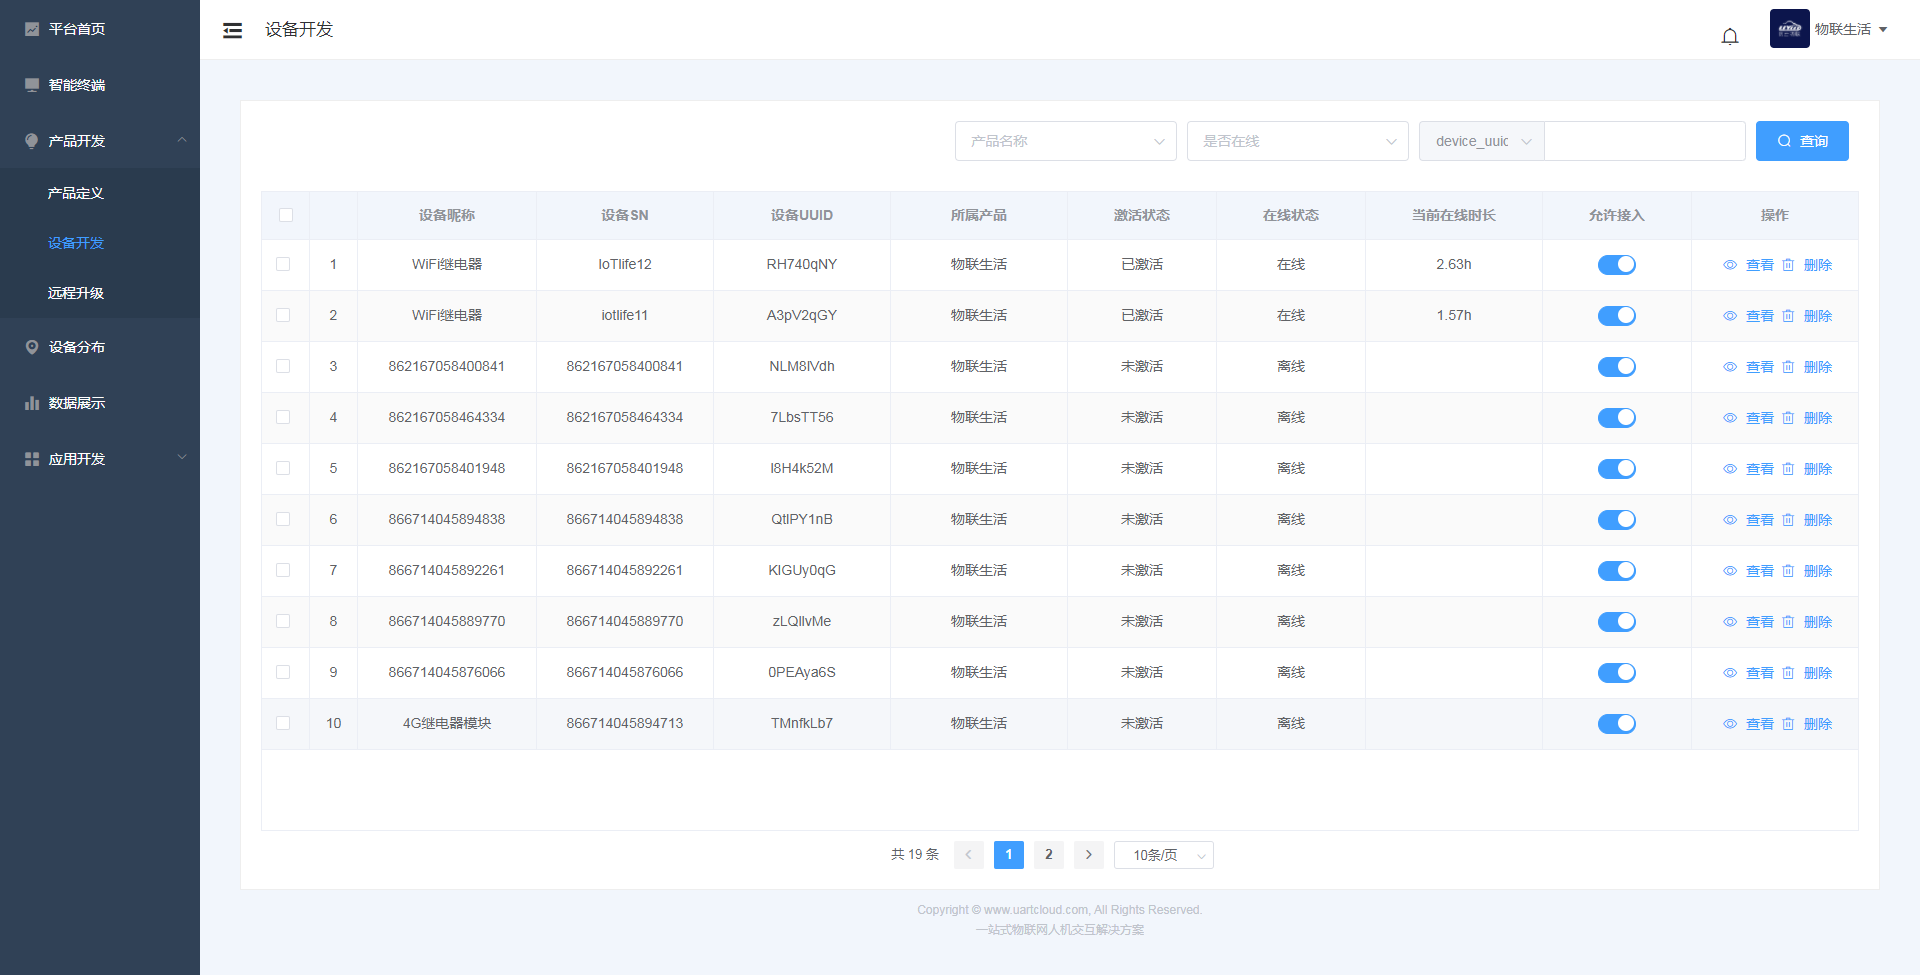This screenshot has height=975, width=1920.
Task: Click 应用开发 grid icon
Action: click(x=32, y=459)
